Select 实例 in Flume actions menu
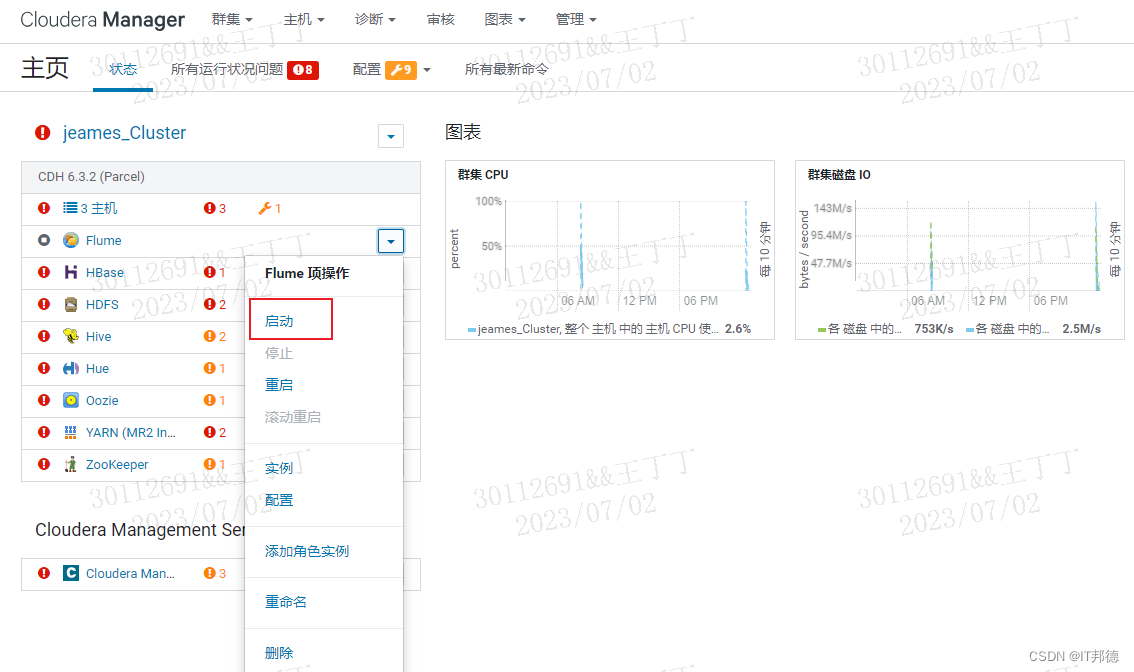1134x672 pixels. tap(278, 468)
